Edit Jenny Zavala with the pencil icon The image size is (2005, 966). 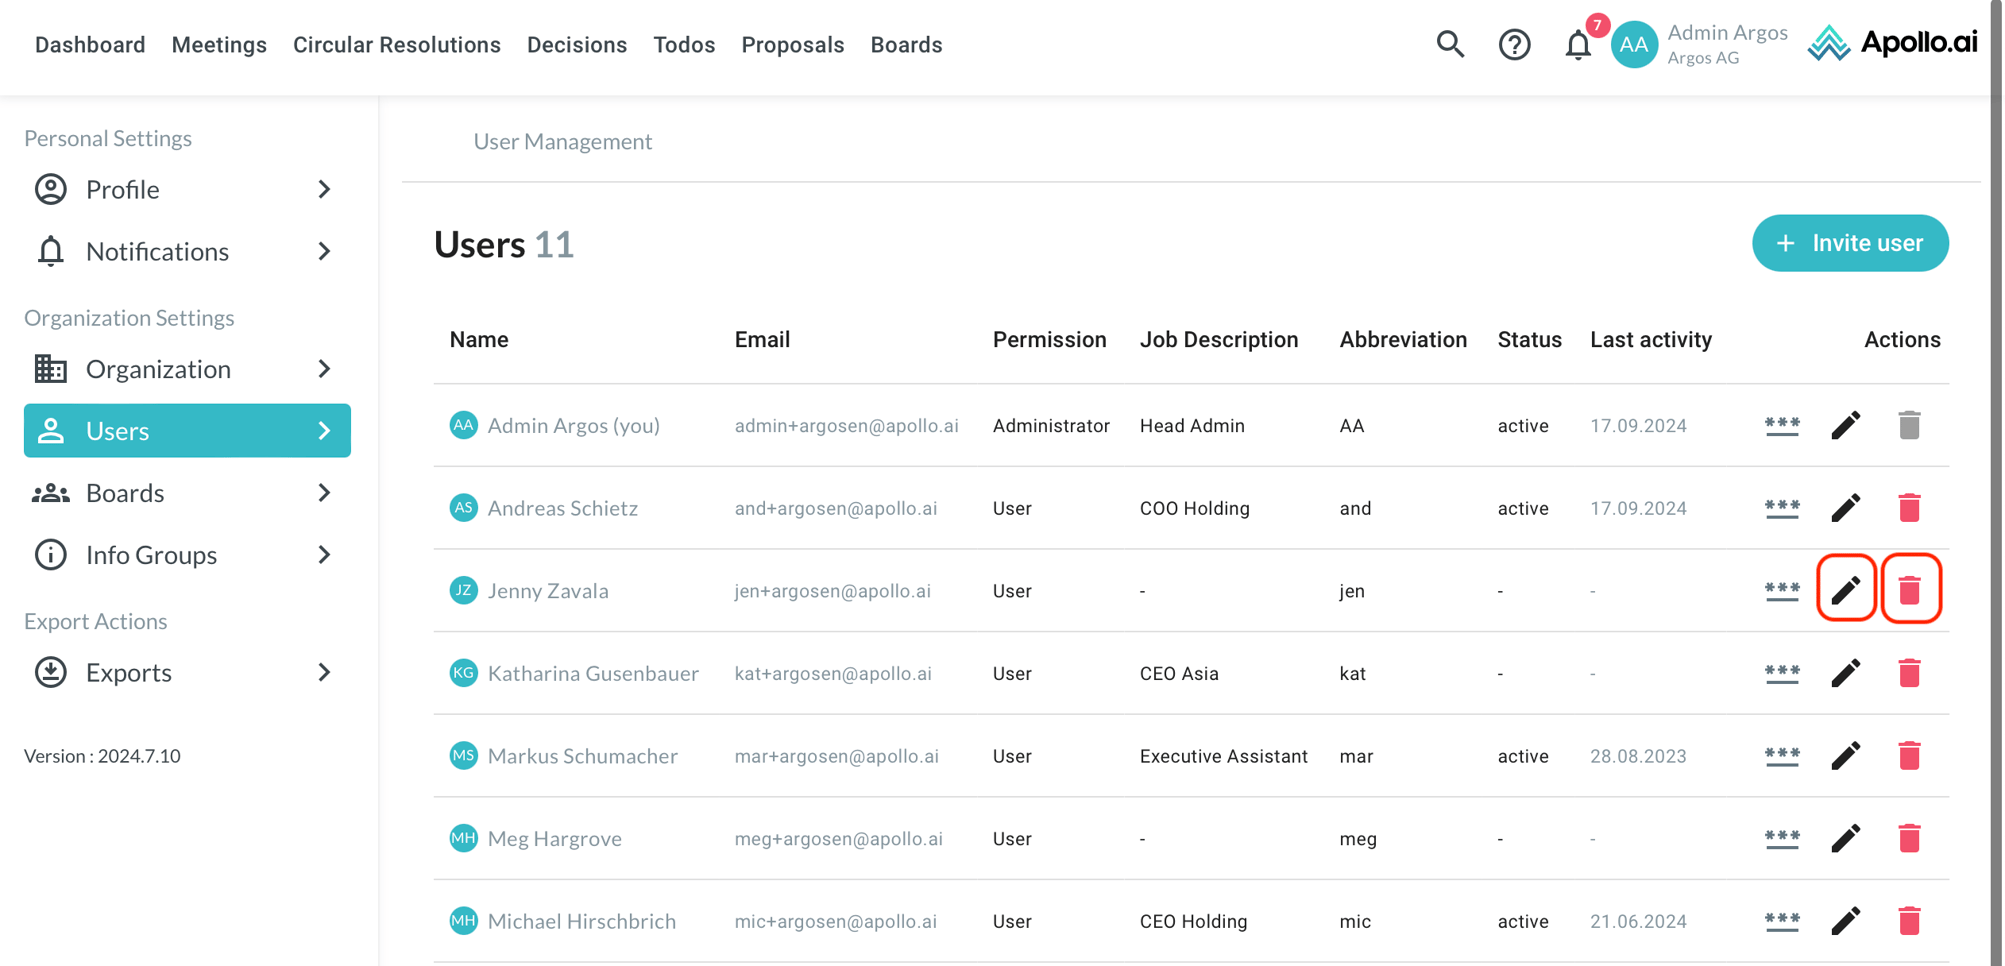click(x=1845, y=590)
